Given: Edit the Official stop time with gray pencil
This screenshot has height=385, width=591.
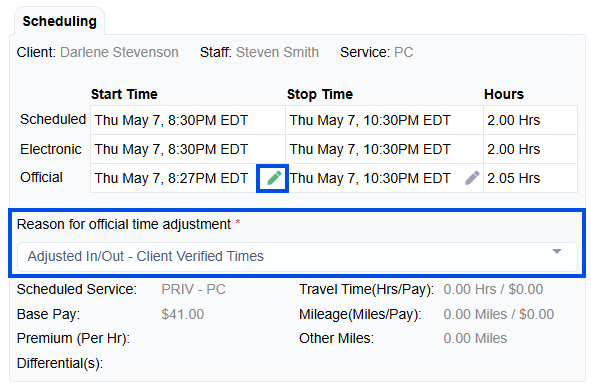Looking at the screenshot, I should 472,178.
